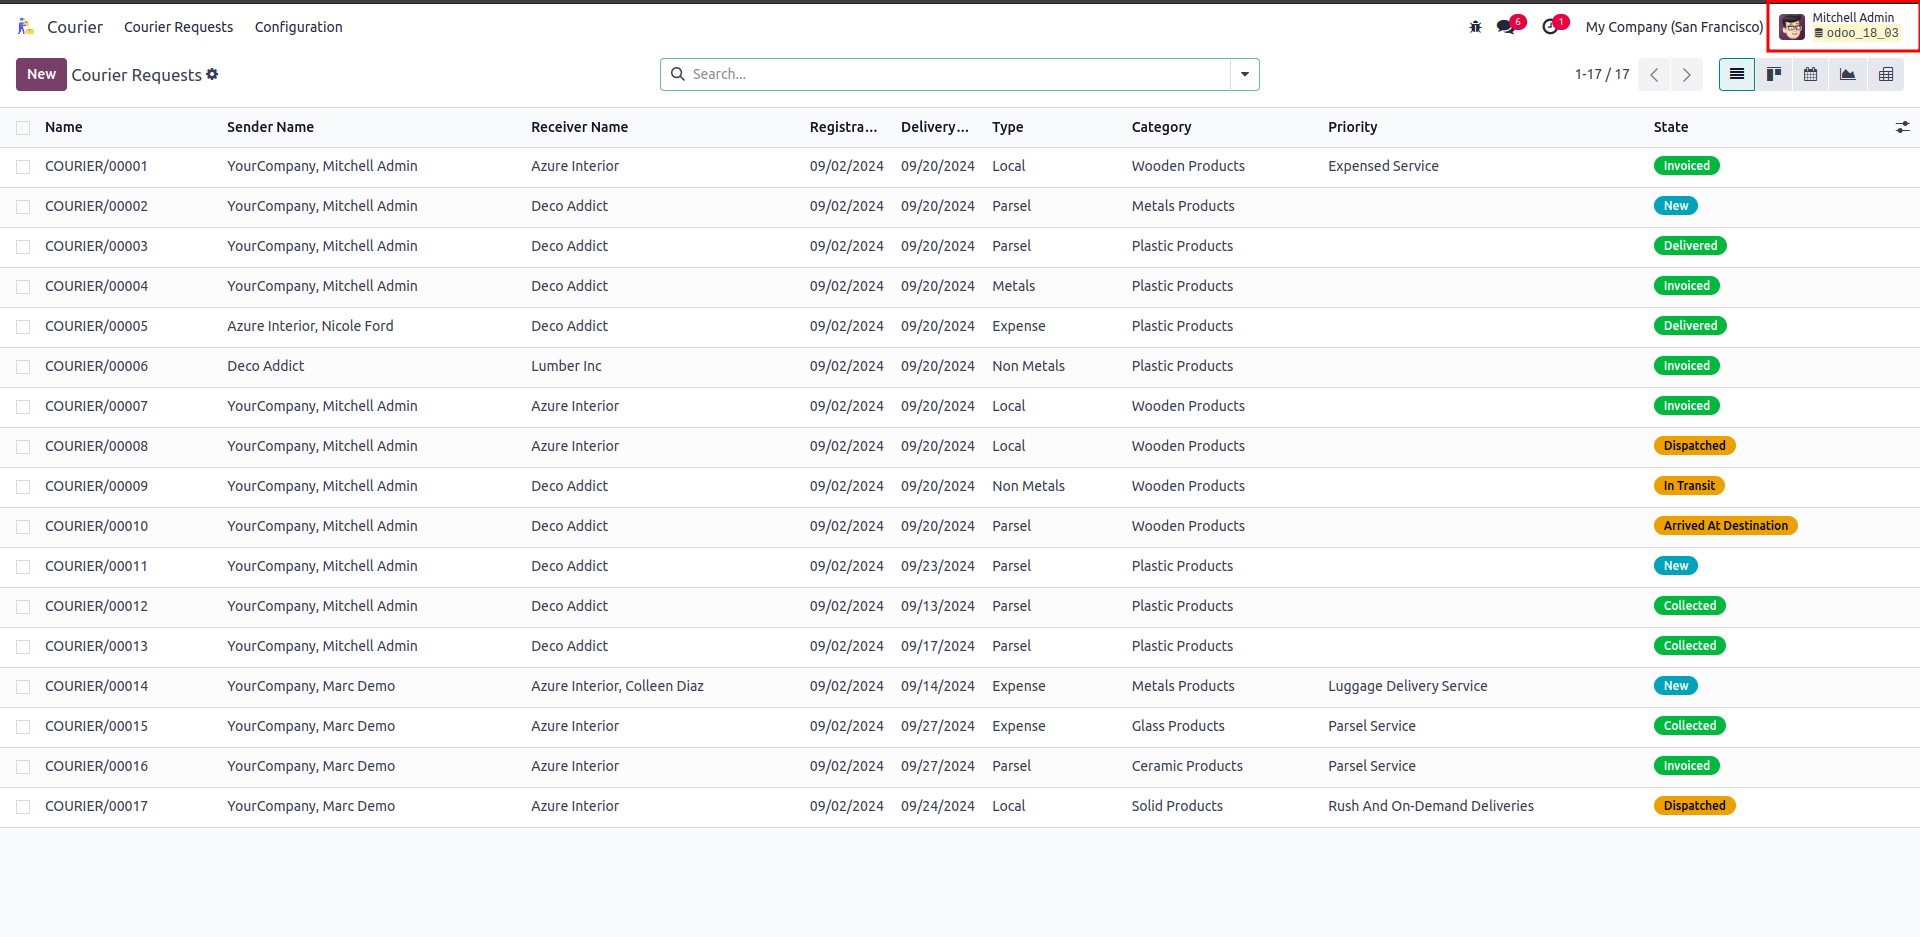This screenshot has width=1920, height=937.
Task: Switch to graph view
Action: pos(1848,75)
